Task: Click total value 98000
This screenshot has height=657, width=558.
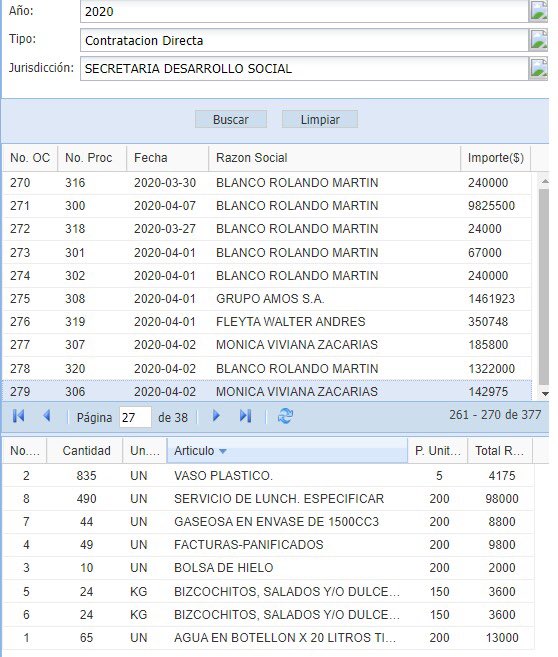Action: pyautogui.click(x=502, y=499)
